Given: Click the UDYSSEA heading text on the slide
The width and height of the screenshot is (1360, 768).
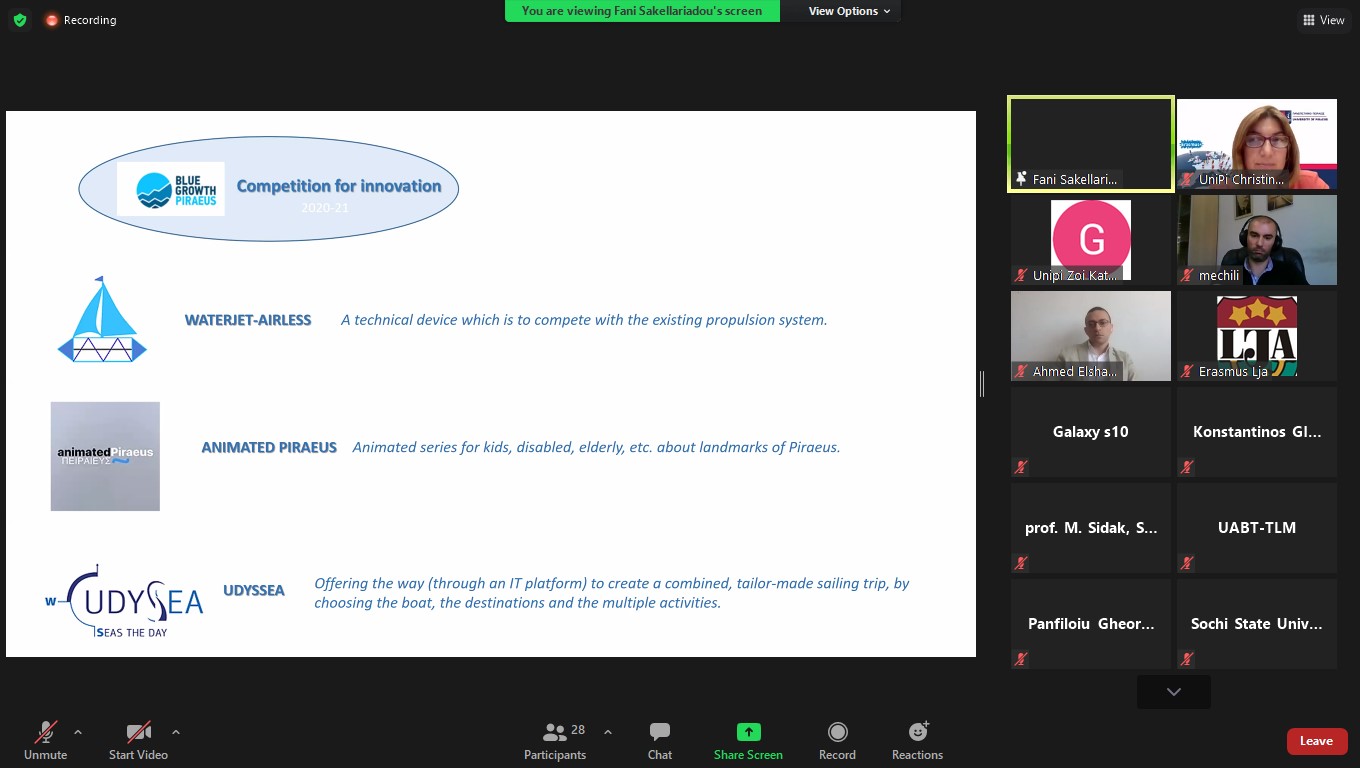Looking at the screenshot, I should point(254,591).
